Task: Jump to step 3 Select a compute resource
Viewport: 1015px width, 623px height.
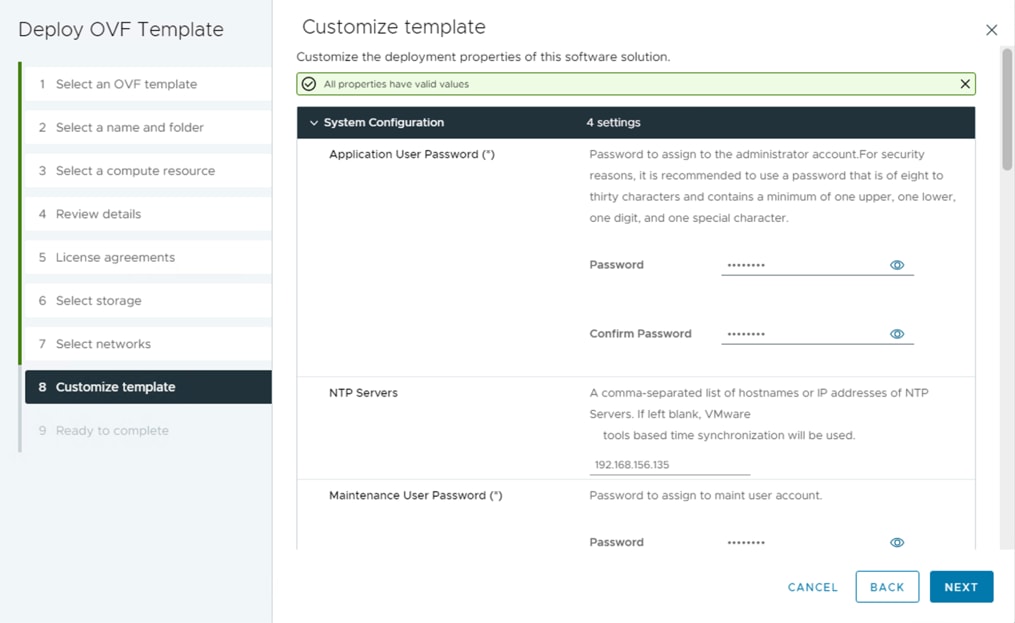Action: tap(135, 171)
